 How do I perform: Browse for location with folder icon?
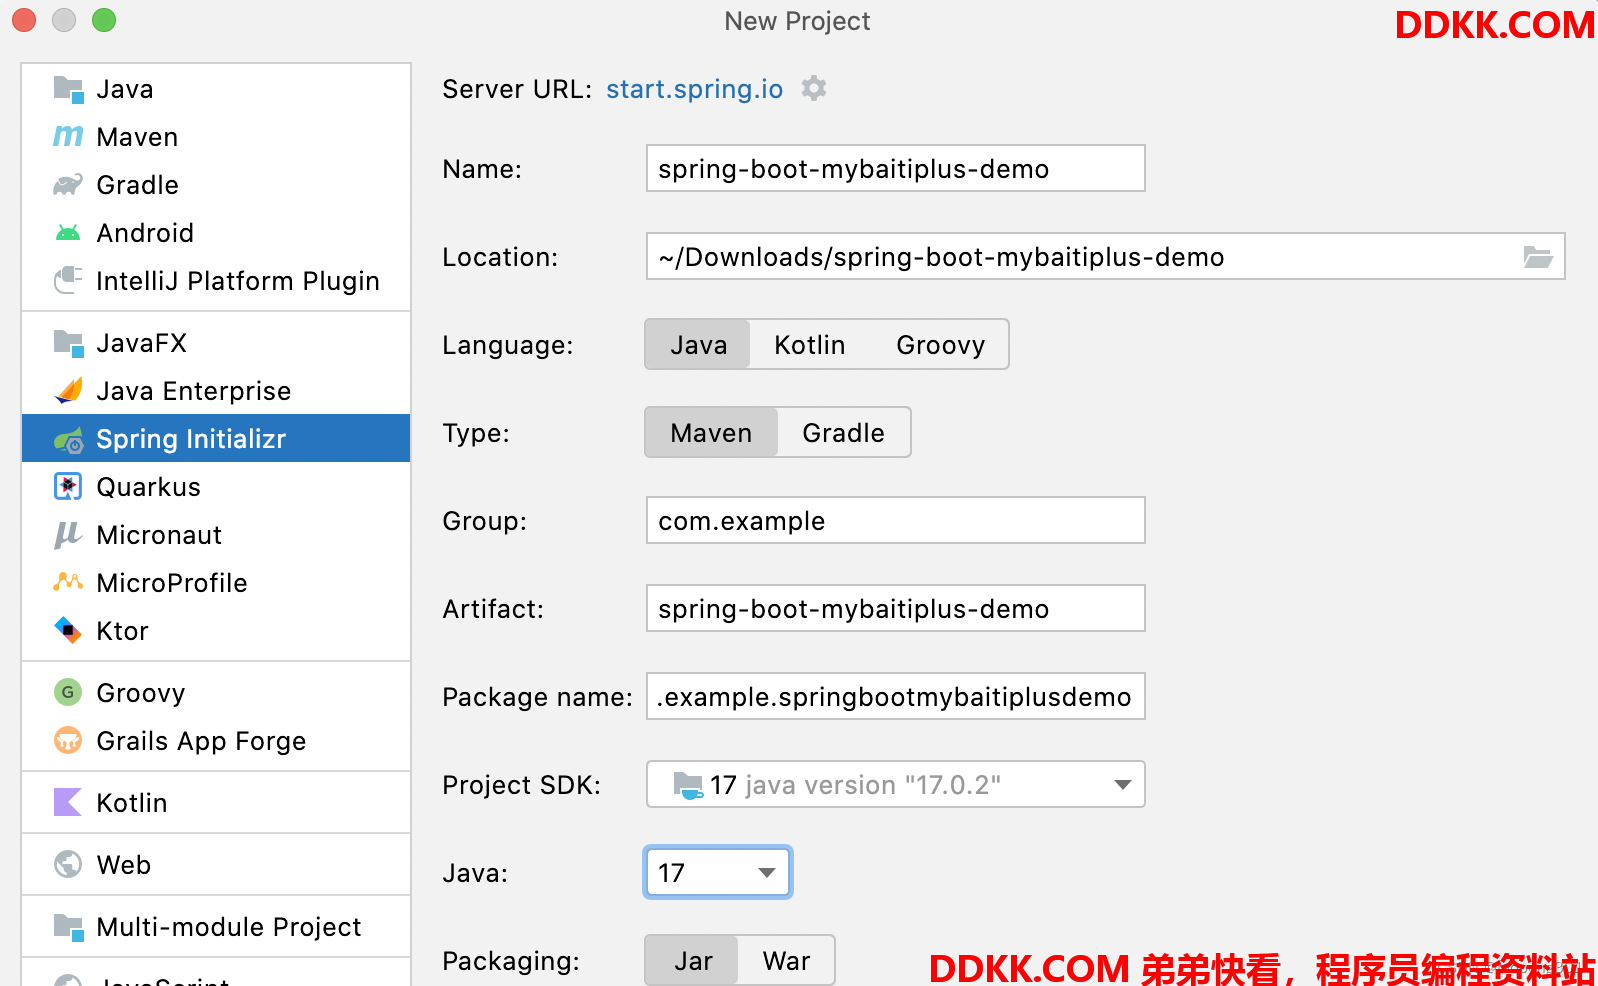tap(1538, 257)
